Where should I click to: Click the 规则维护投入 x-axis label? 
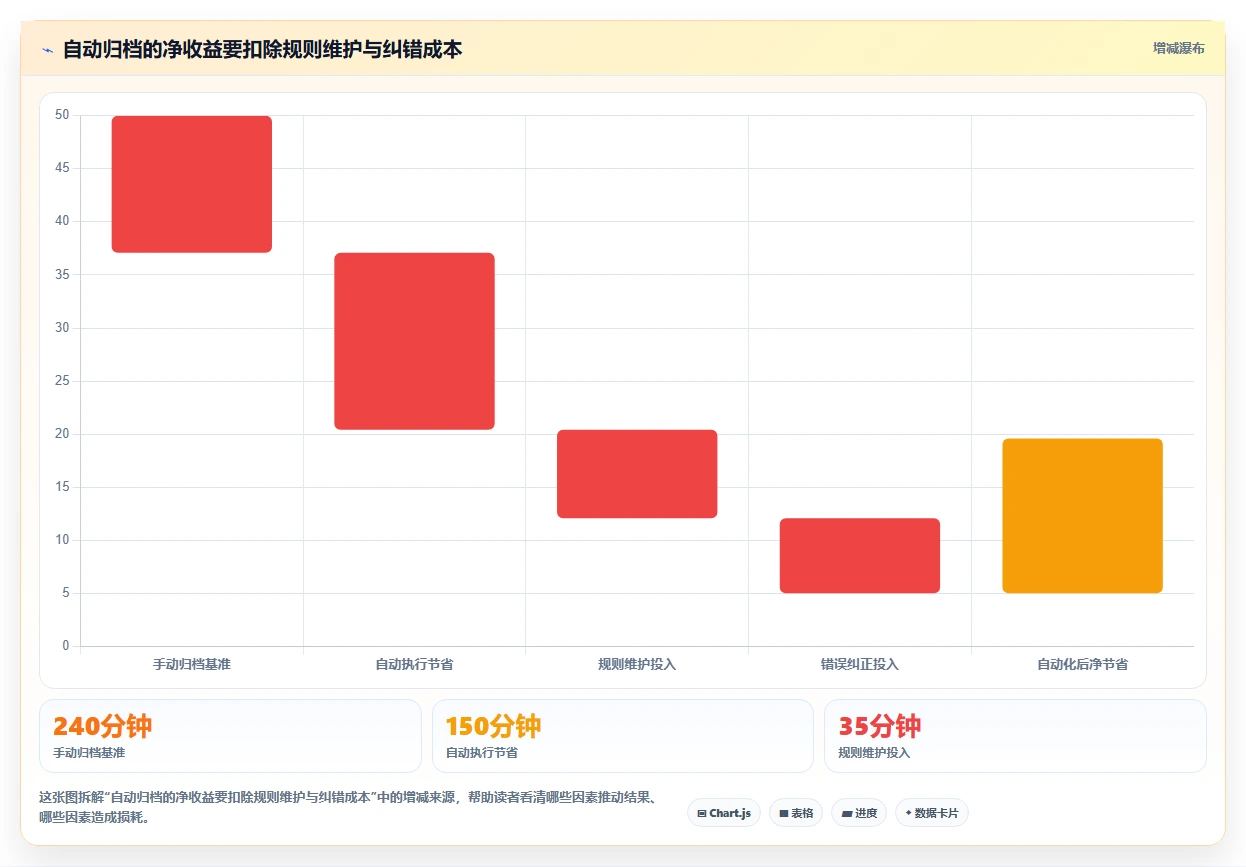637,664
